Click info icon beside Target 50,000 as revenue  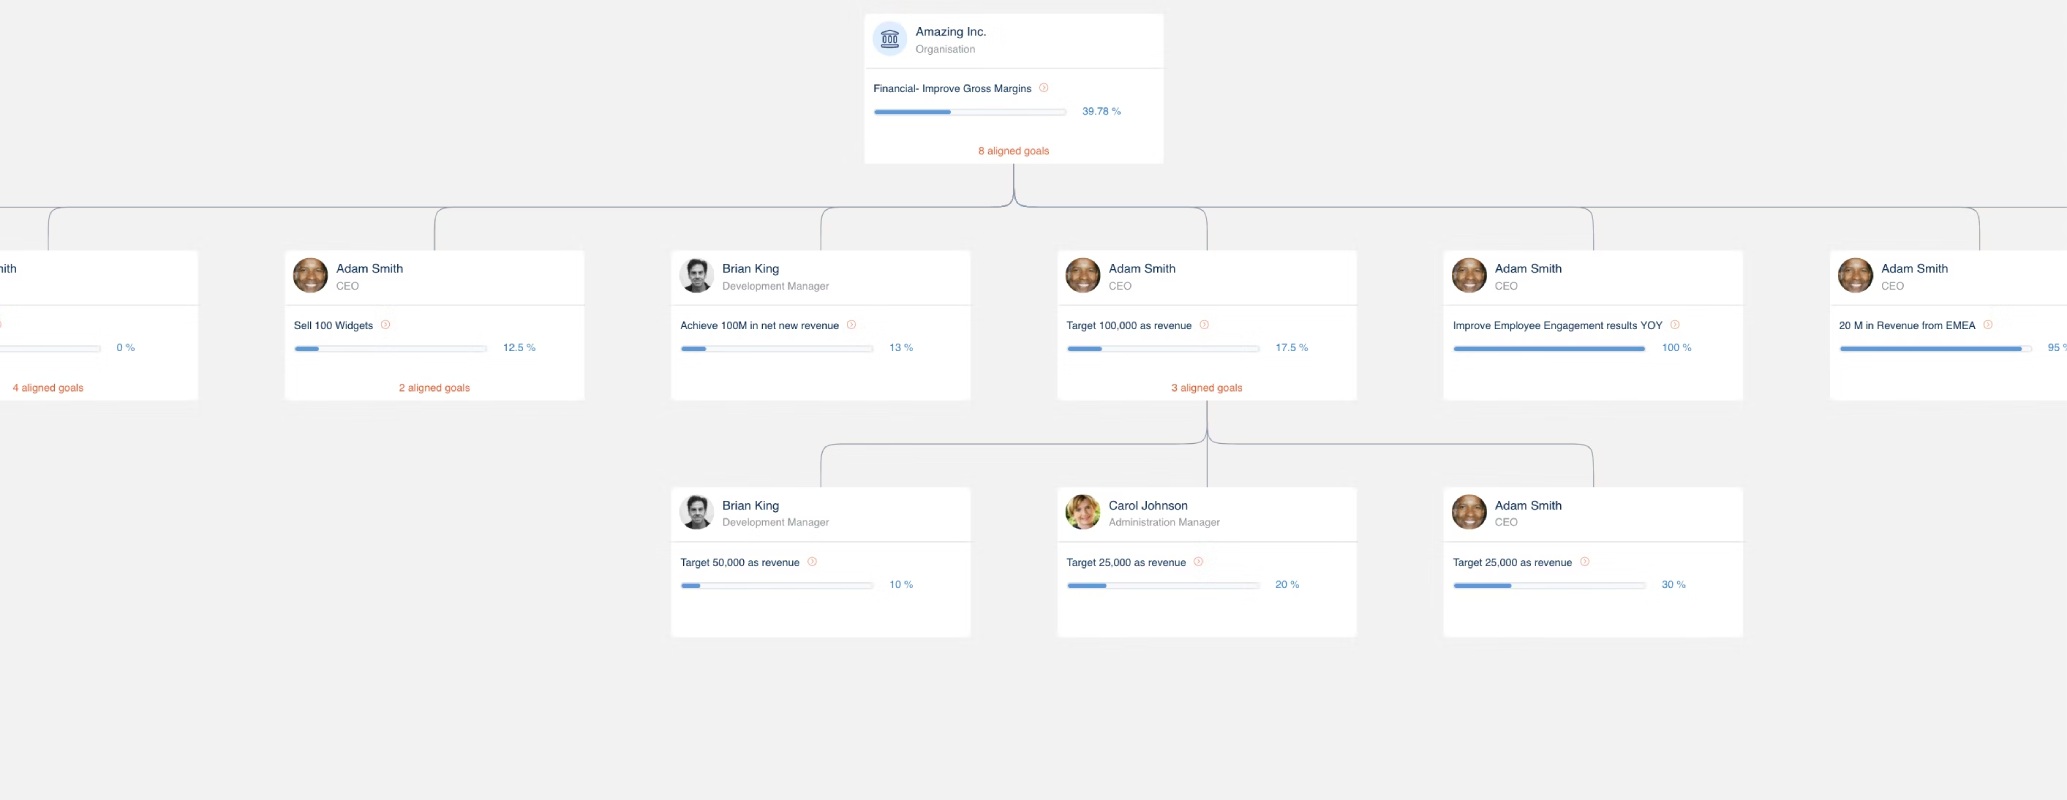click(x=812, y=562)
